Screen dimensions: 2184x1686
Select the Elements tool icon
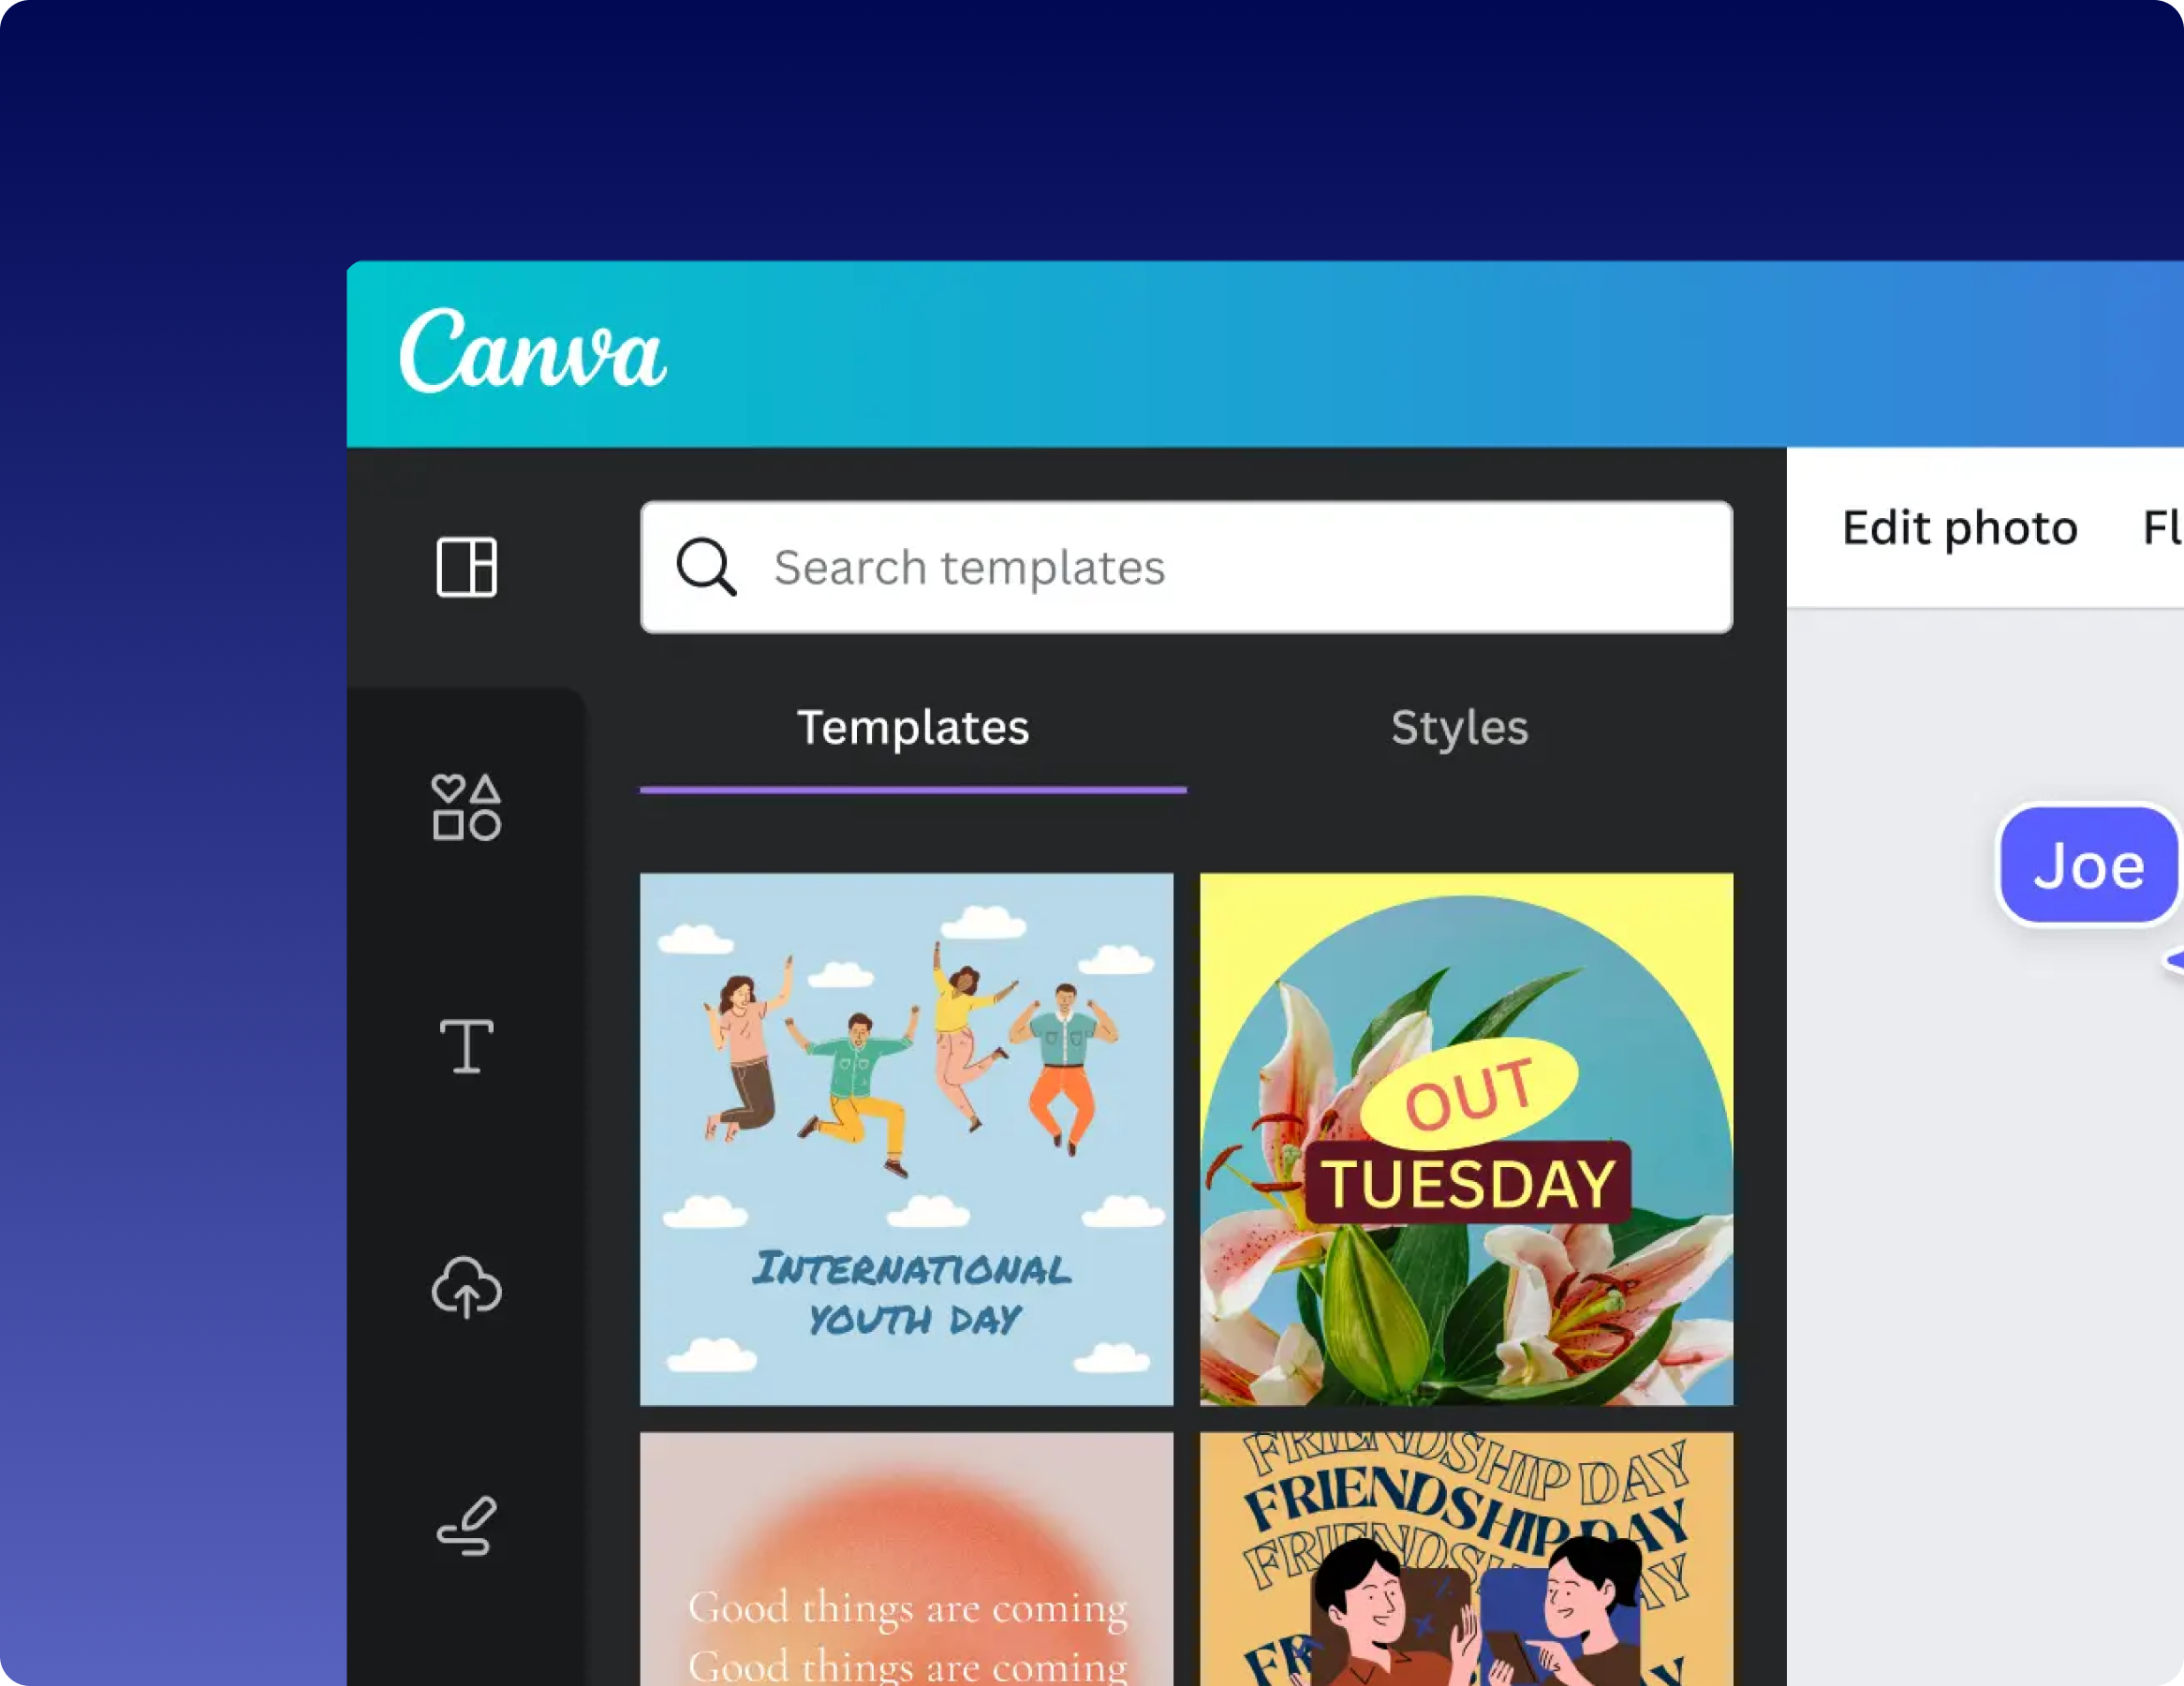coord(465,806)
